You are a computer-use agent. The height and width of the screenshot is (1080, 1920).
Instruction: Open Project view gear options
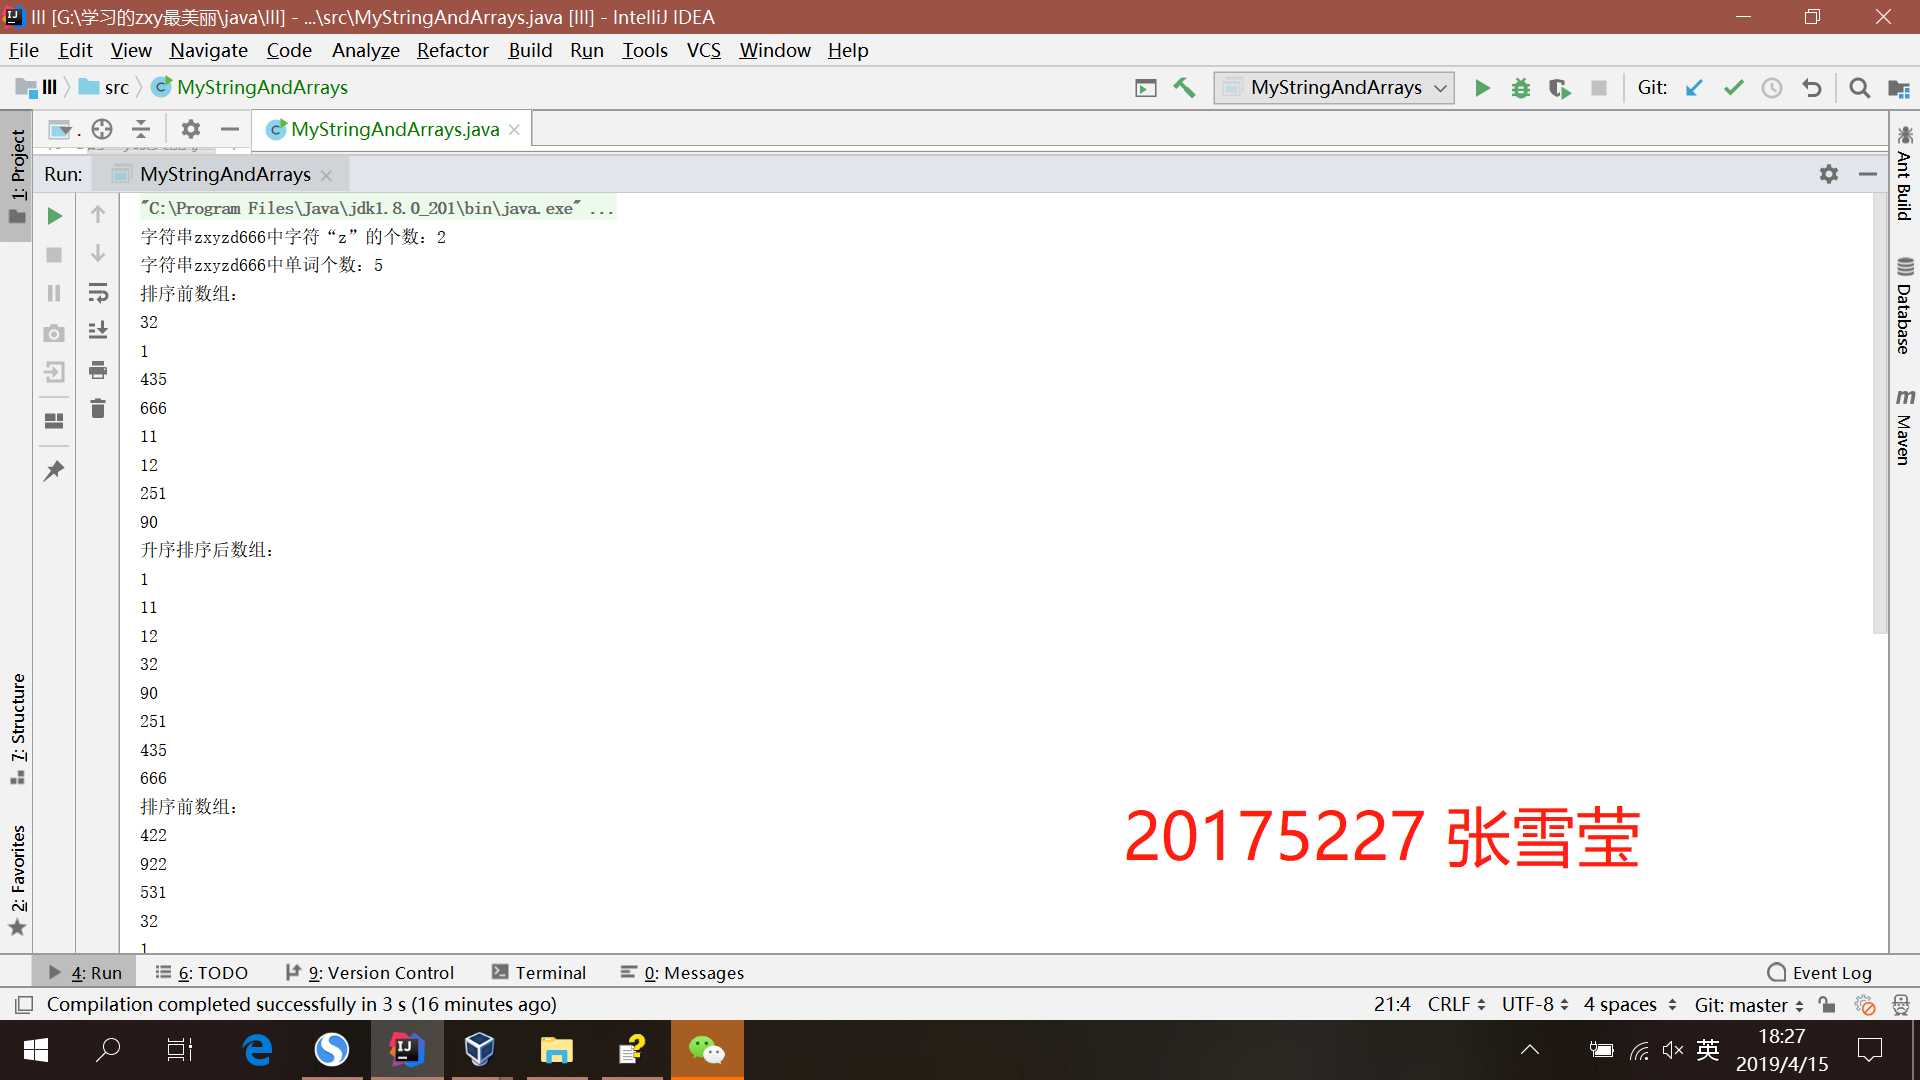tap(191, 129)
